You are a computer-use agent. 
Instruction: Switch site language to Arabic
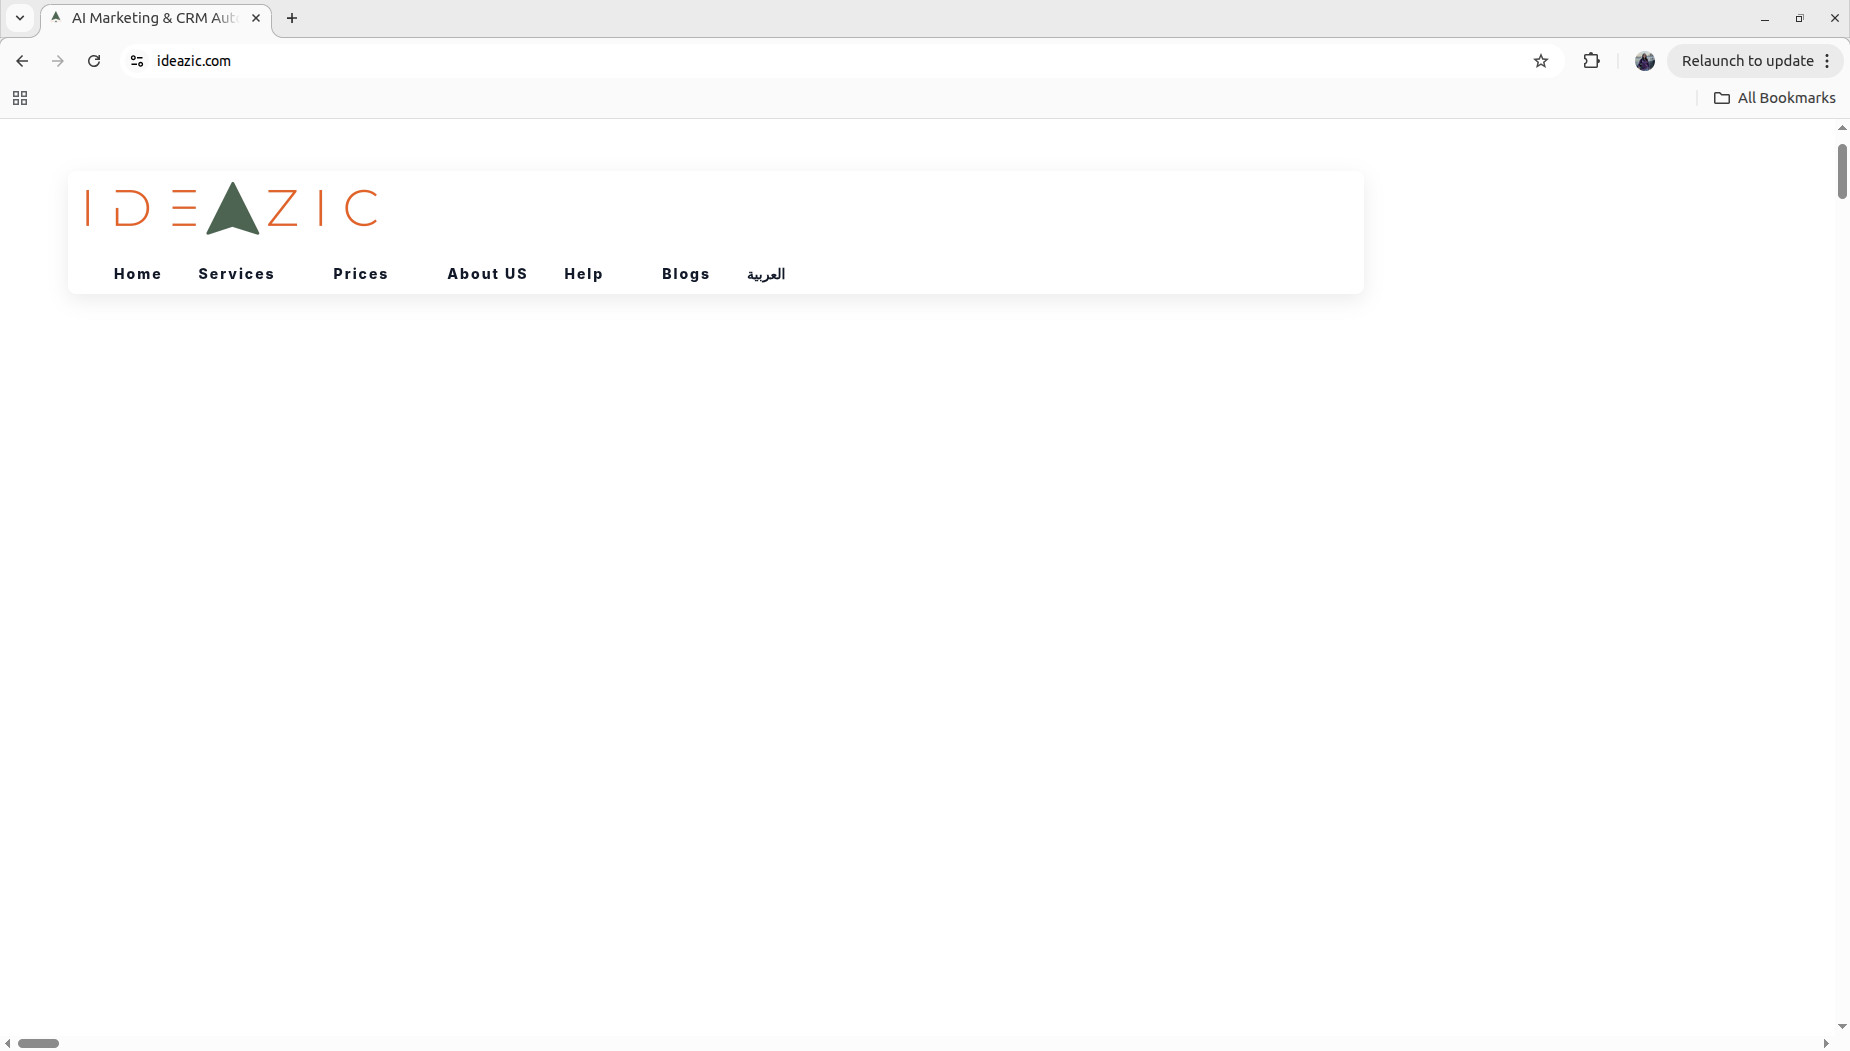tap(766, 274)
